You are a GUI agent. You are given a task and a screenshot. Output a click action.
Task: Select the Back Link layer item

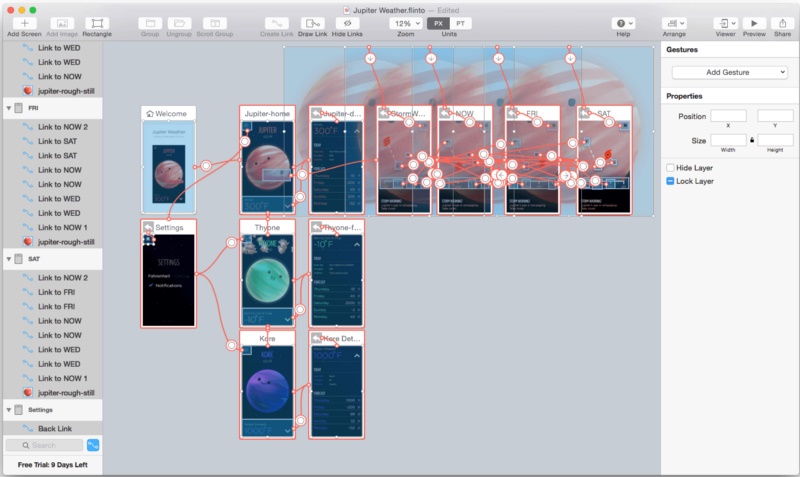tap(55, 429)
